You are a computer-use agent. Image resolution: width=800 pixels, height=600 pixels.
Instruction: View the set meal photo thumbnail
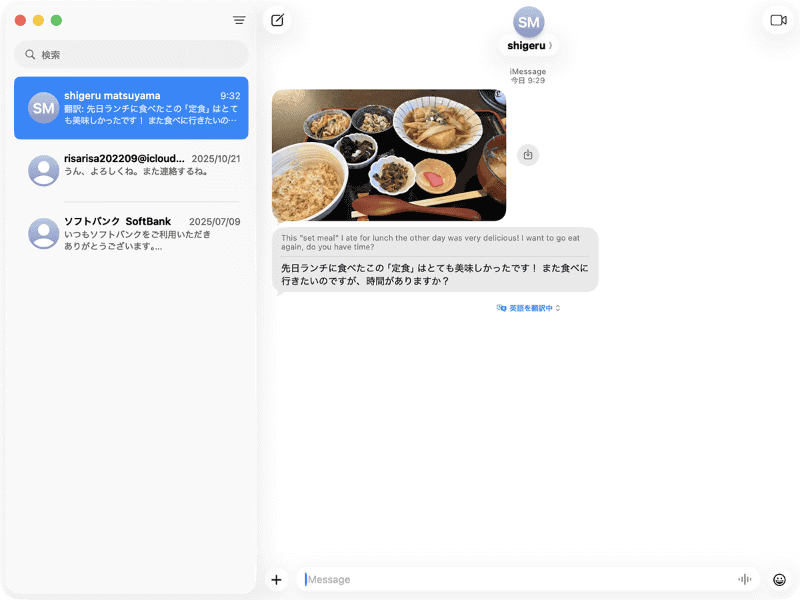click(388, 155)
